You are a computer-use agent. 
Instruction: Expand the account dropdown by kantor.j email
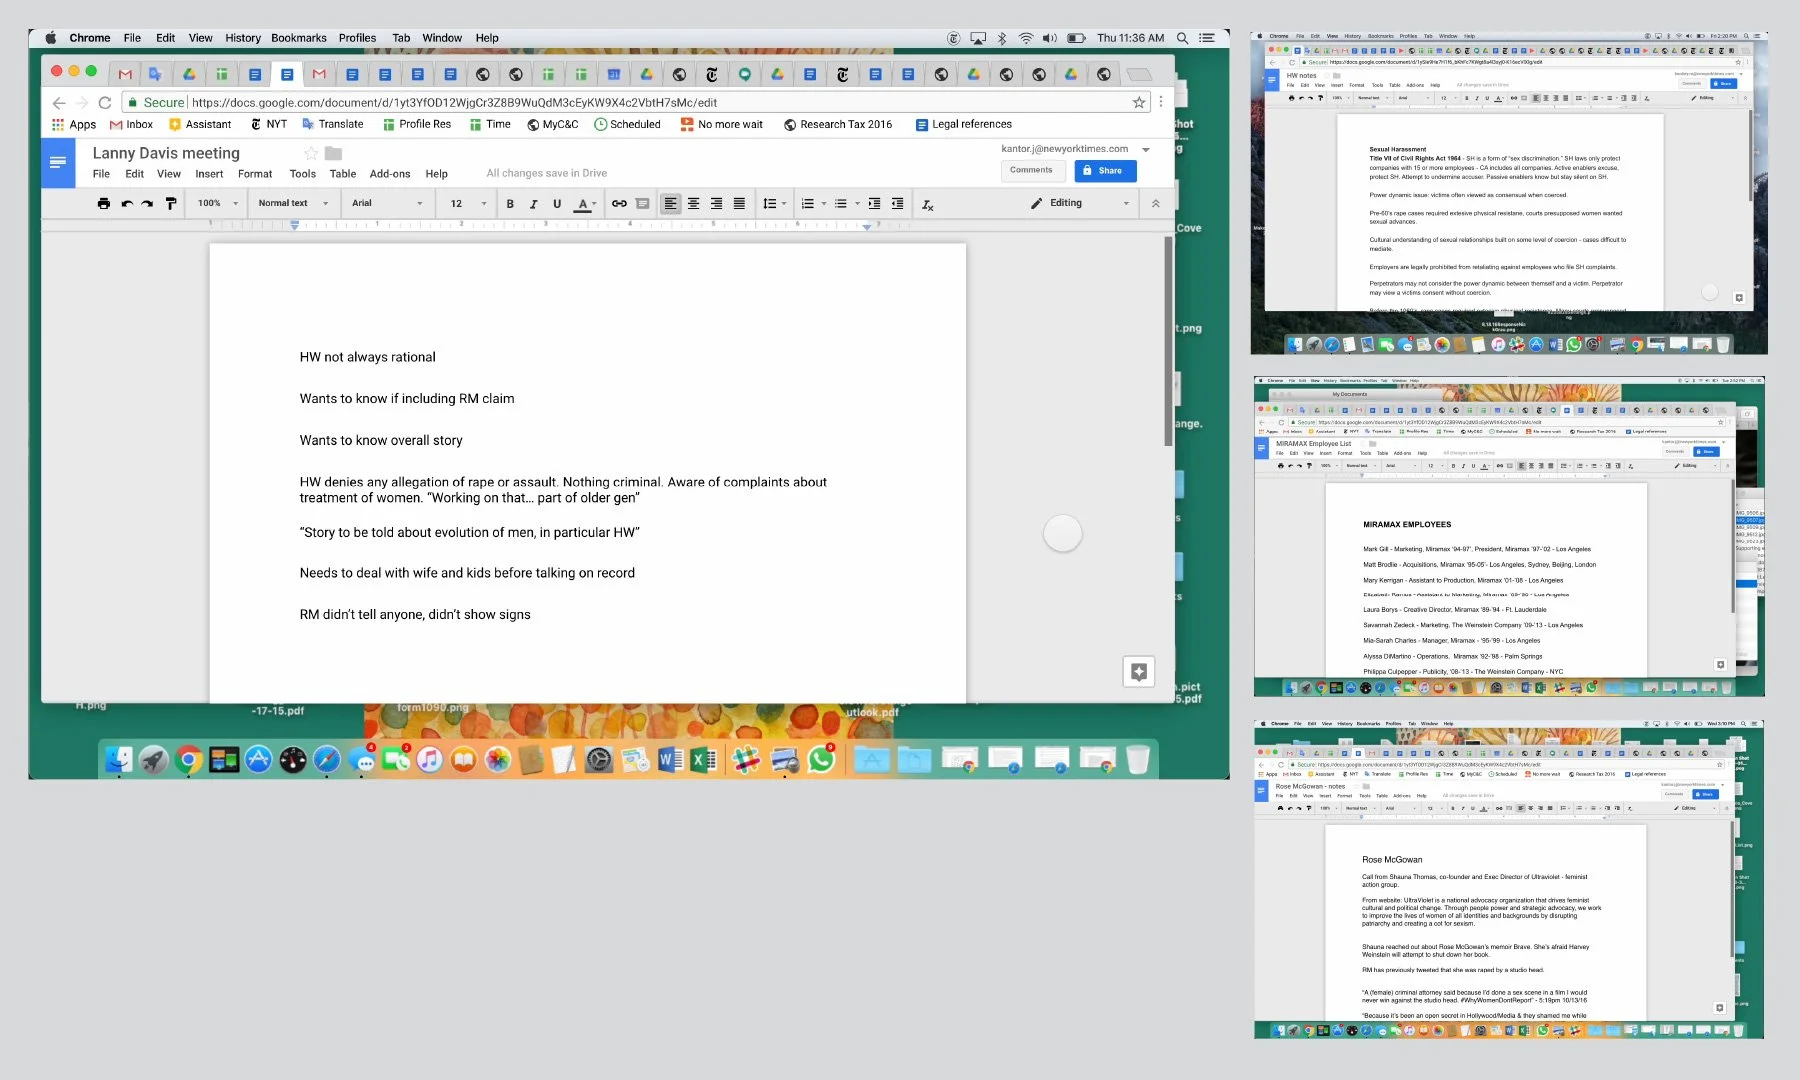pyautogui.click(x=1146, y=149)
